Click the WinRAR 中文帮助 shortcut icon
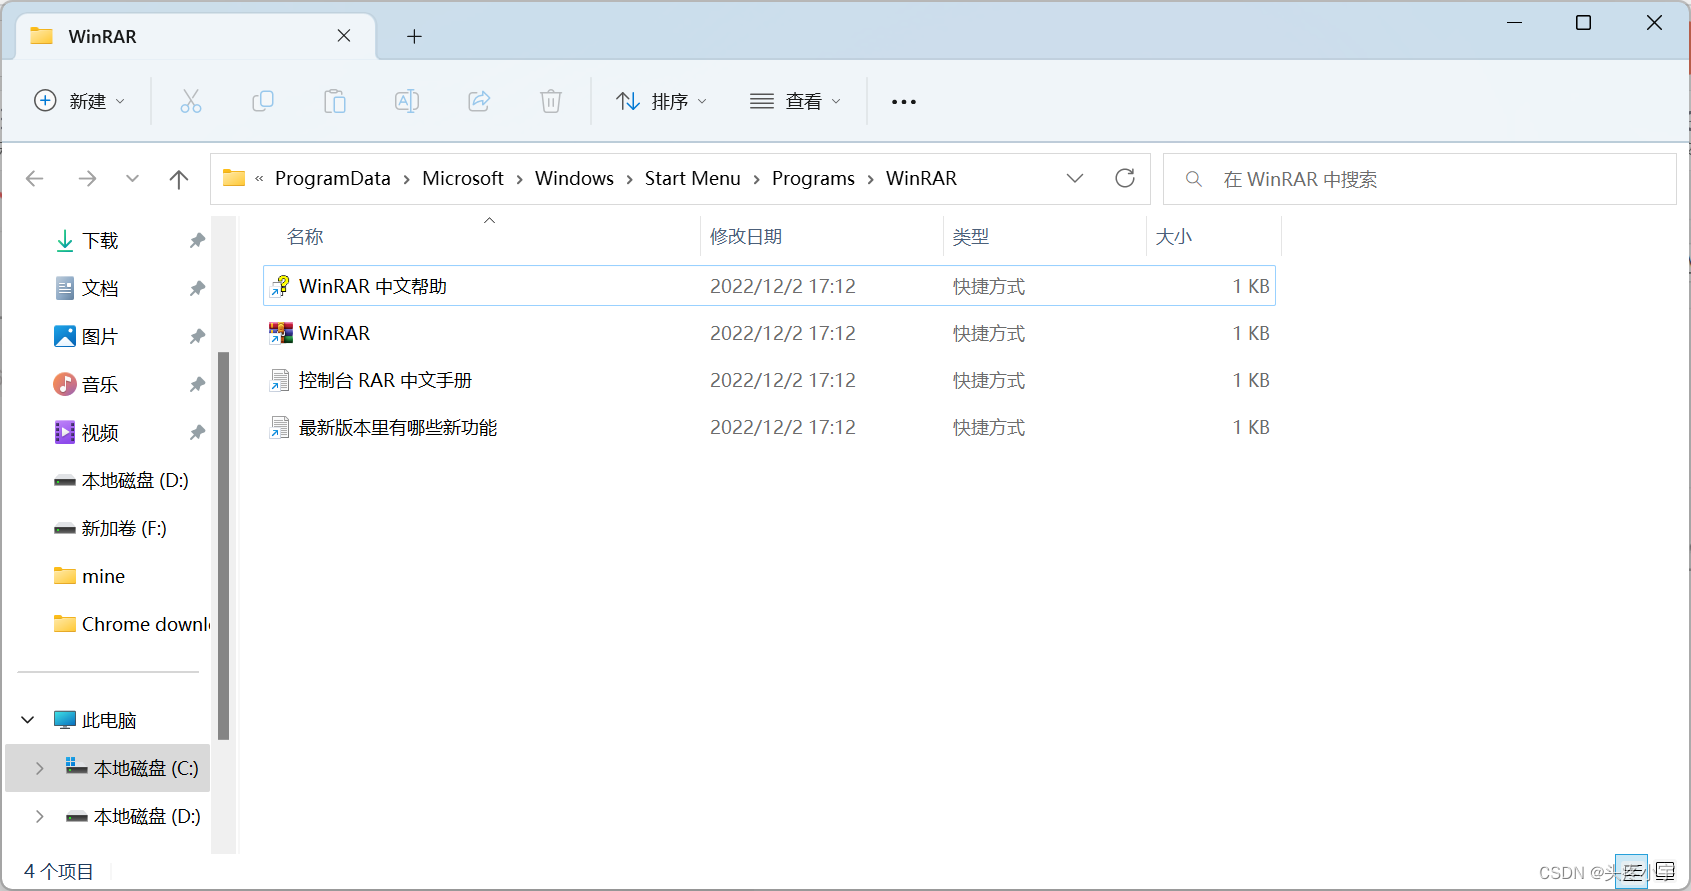 (280, 286)
